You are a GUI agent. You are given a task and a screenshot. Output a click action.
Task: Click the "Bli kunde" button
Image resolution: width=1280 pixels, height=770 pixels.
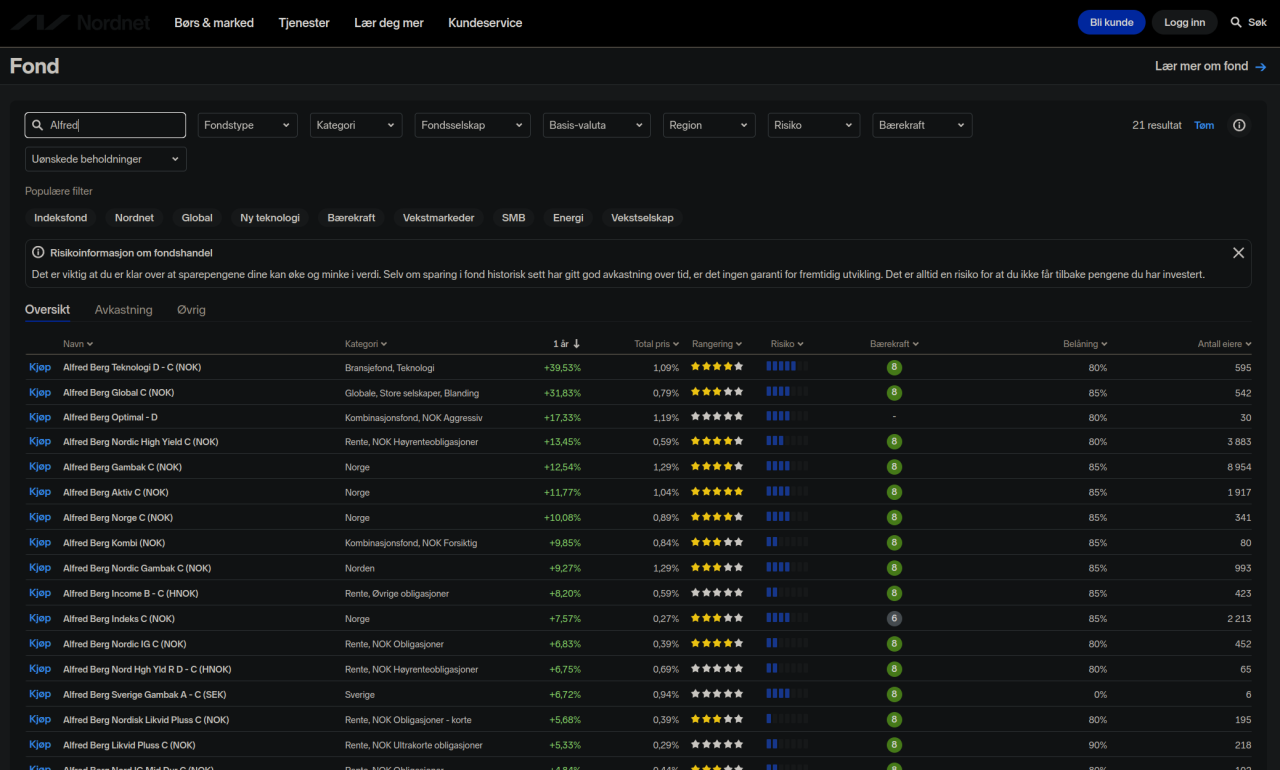tap(1110, 21)
